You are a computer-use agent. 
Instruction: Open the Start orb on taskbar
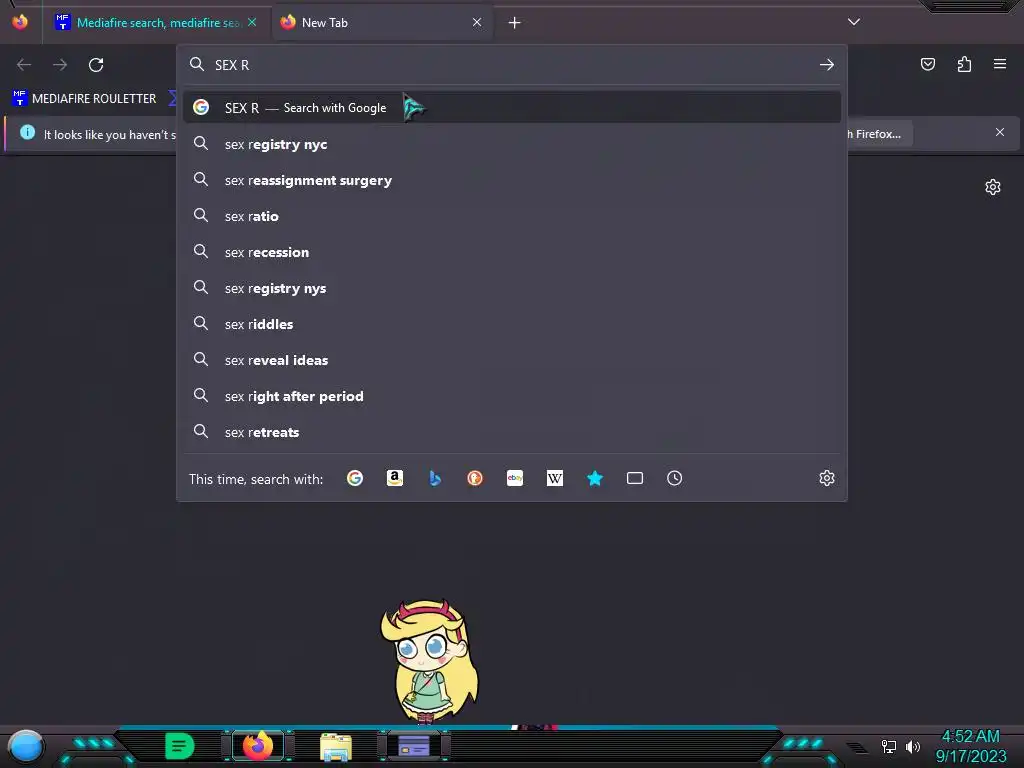(26, 746)
